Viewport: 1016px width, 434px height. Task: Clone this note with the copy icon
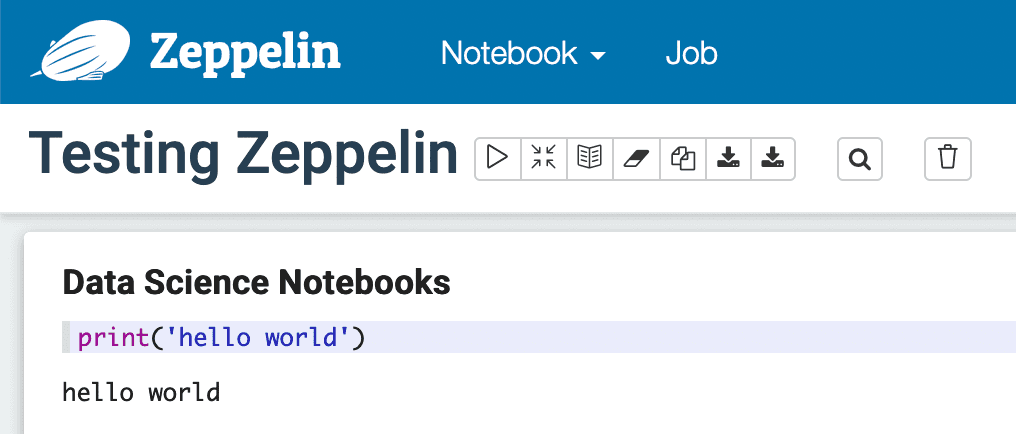pos(682,158)
